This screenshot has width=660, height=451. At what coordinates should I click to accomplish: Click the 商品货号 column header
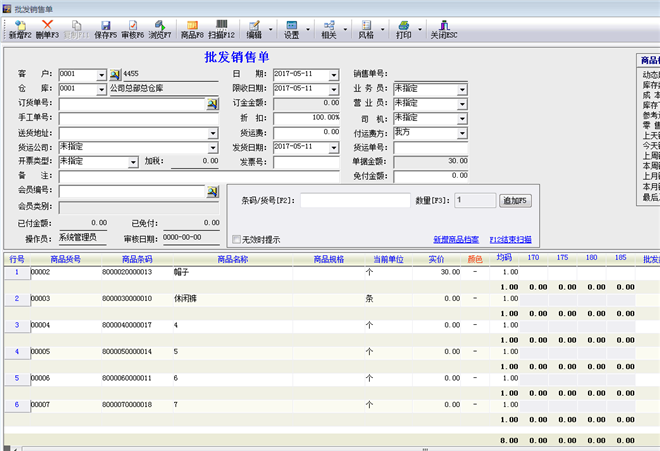coord(66,259)
